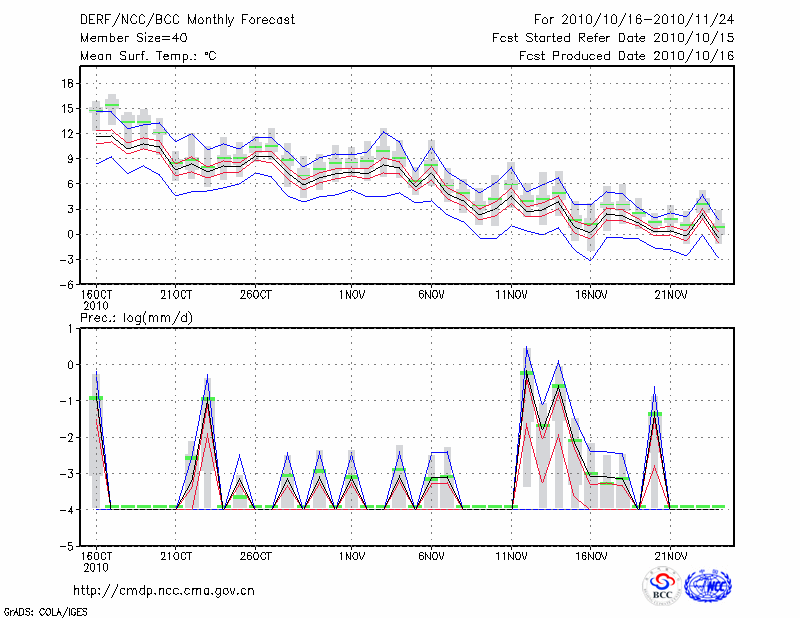The image size is (800, 618).
Task: Select the forecast period 2010/10/16-2010/11/24 text
Action: [x=634, y=20]
